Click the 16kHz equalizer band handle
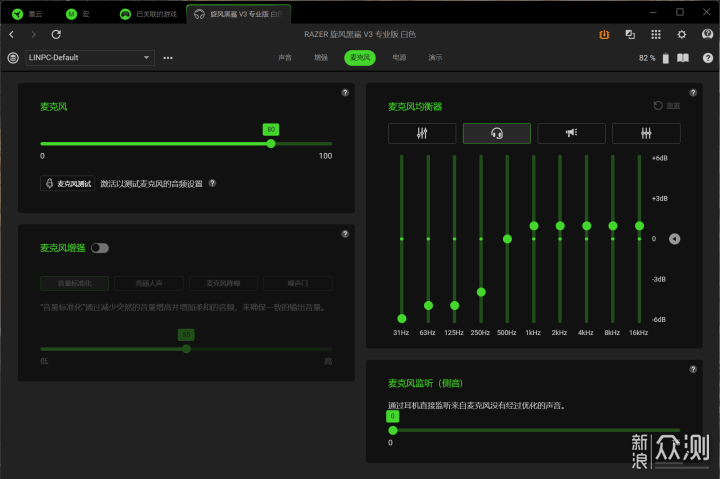 tap(639, 225)
